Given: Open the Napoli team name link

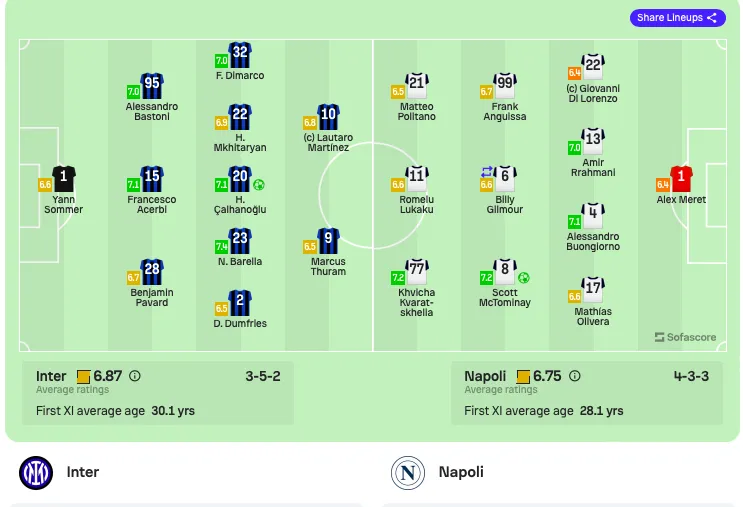Looking at the screenshot, I should [x=461, y=472].
